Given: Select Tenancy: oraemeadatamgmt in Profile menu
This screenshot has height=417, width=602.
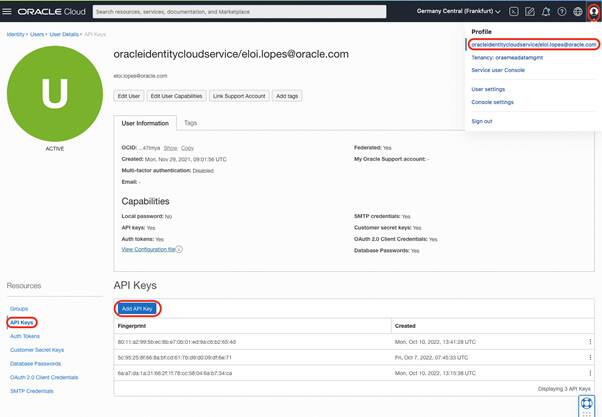Looking at the screenshot, I should (507, 58).
